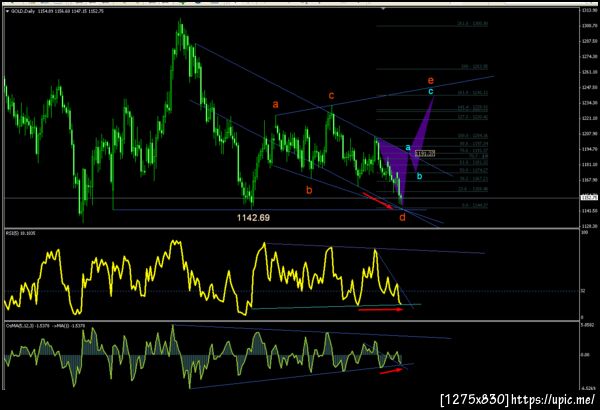Viewport: 600px width, 410px height.
Task: Select the orange wave label b
Action: pos(309,190)
